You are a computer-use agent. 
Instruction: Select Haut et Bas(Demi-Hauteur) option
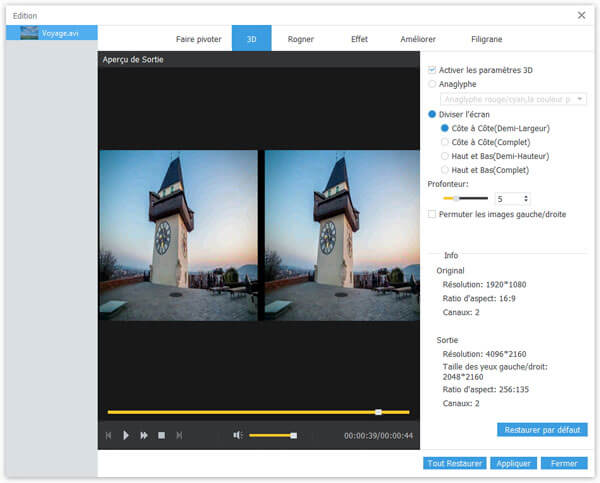(445, 156)
